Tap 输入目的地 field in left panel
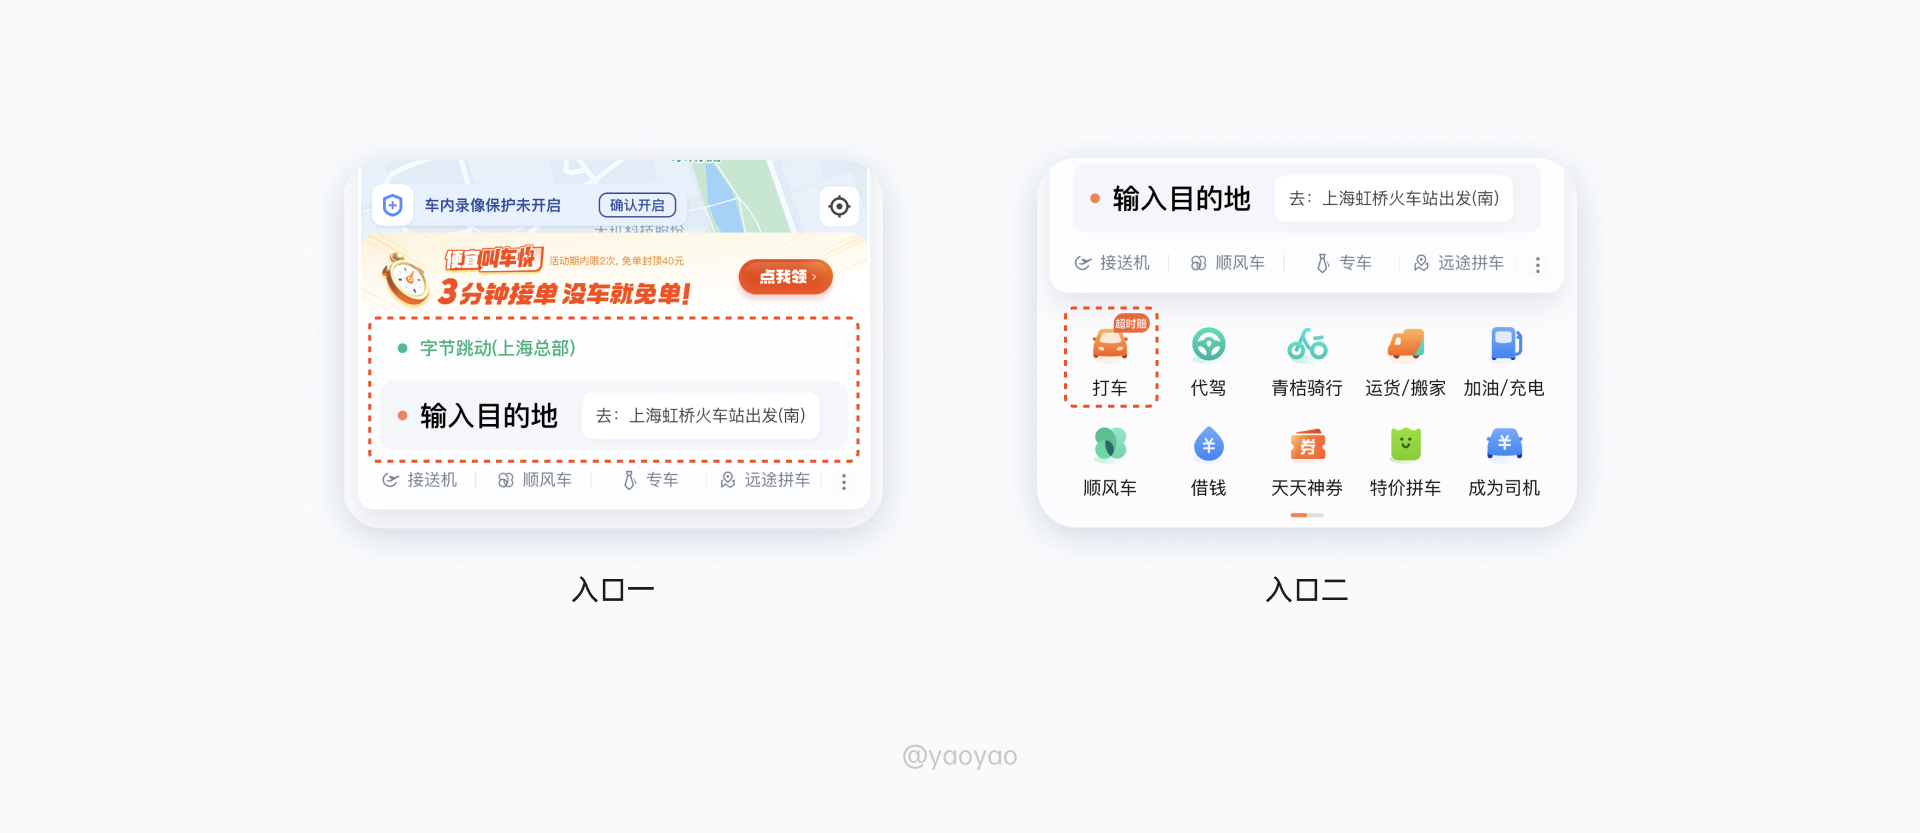Viewport: 1920px width, 833px height. click(x=613, y=416)
